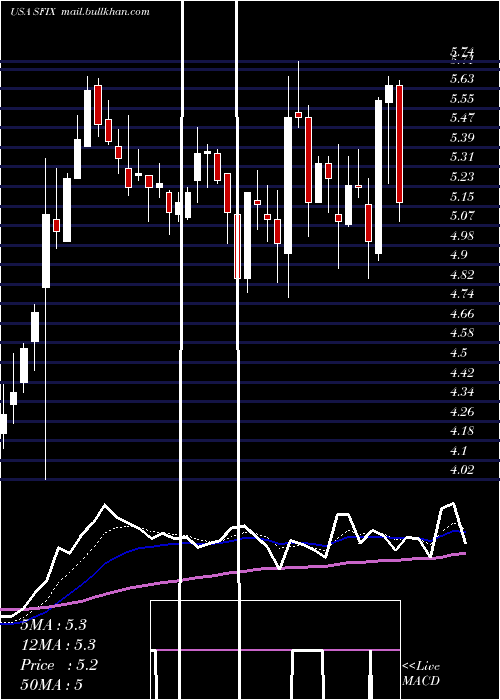Select the 5.23 price axis label
Image resolution: width=500 pixels, height=700 pixels.
coord(462,176)
